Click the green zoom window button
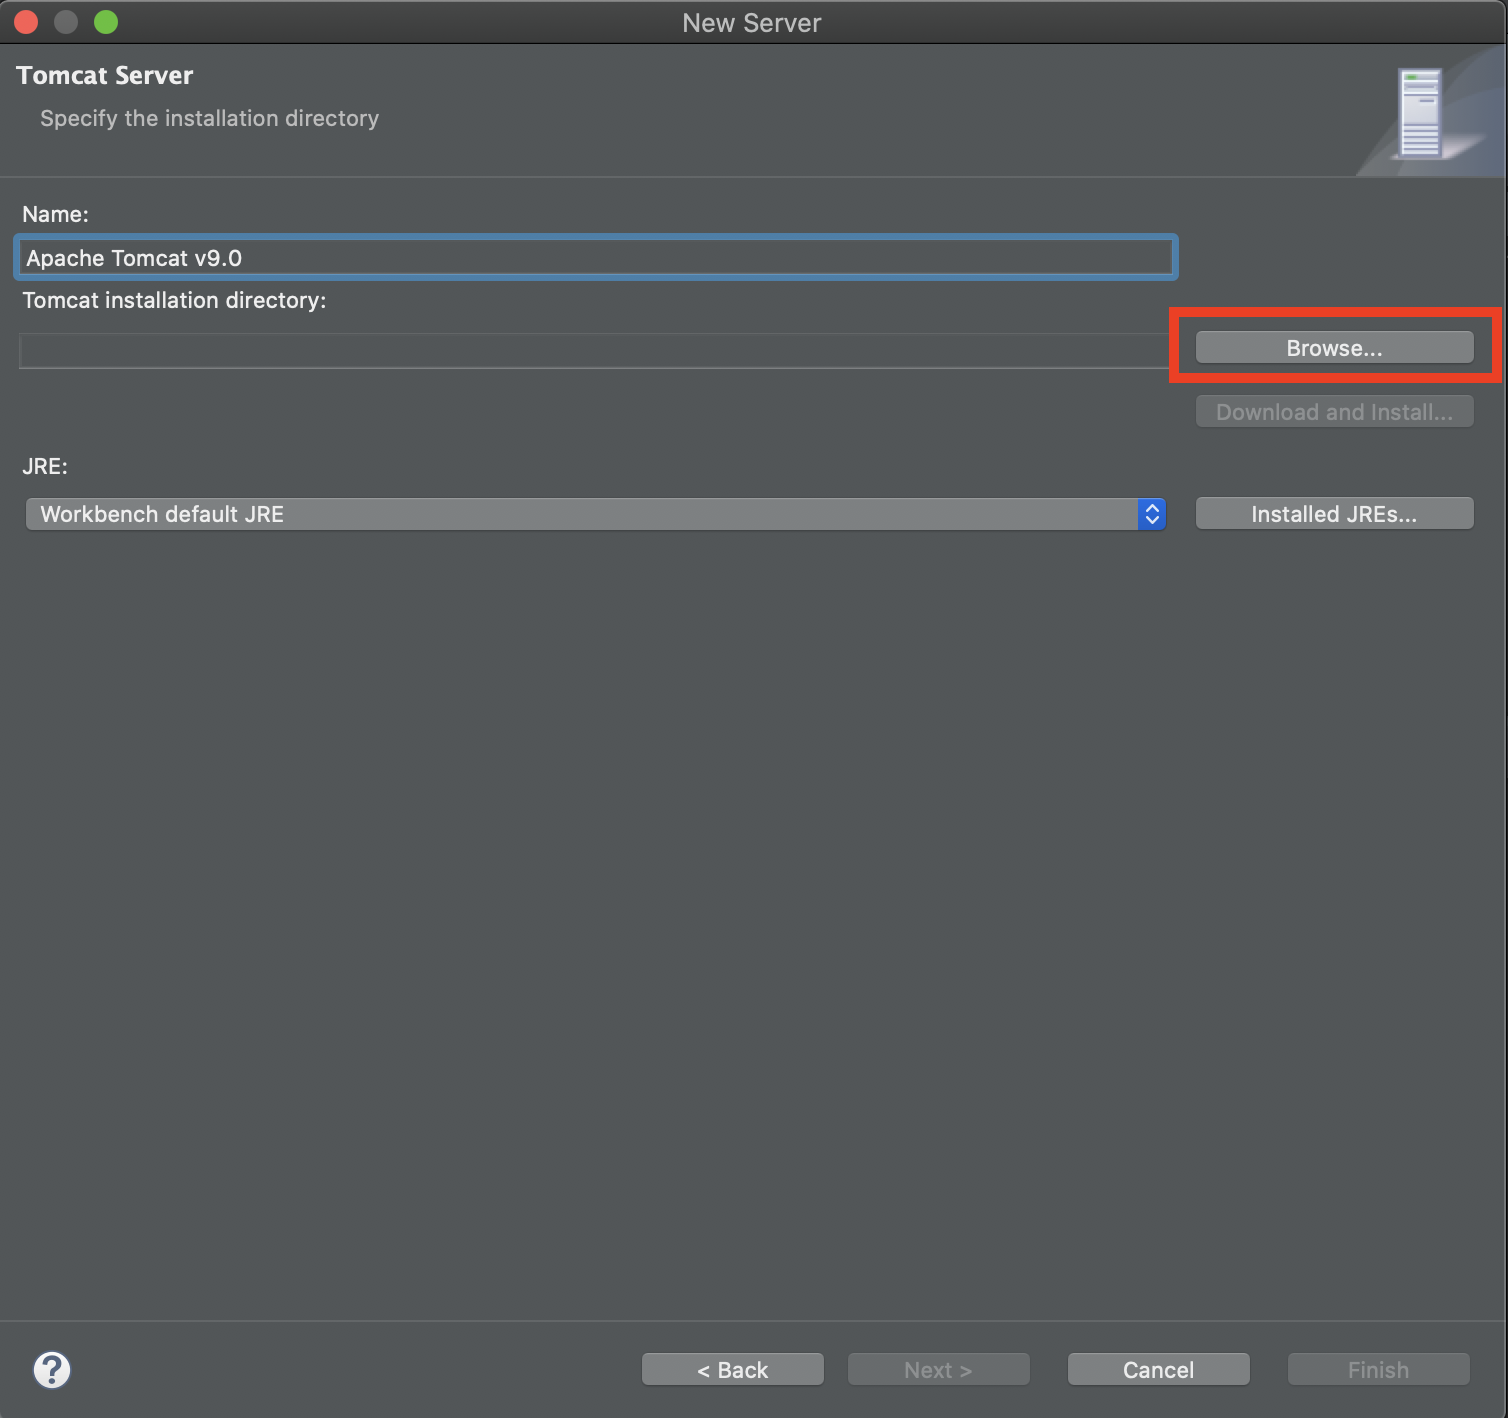The width and height of the screenshot is (1508, 1418). point(106,22)
